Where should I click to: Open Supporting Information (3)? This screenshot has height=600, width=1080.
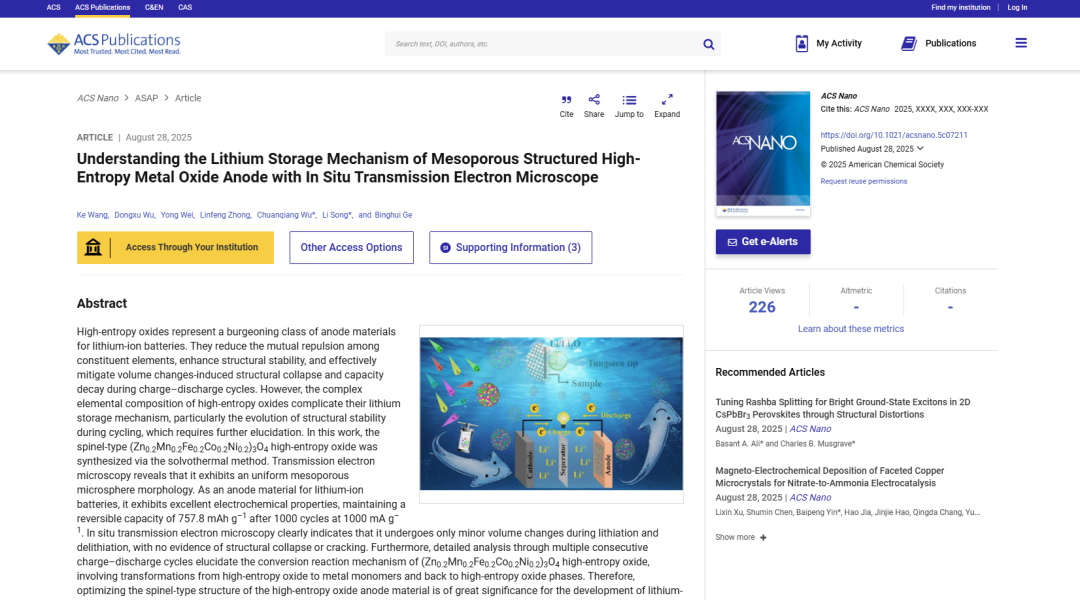click(510, 247)
